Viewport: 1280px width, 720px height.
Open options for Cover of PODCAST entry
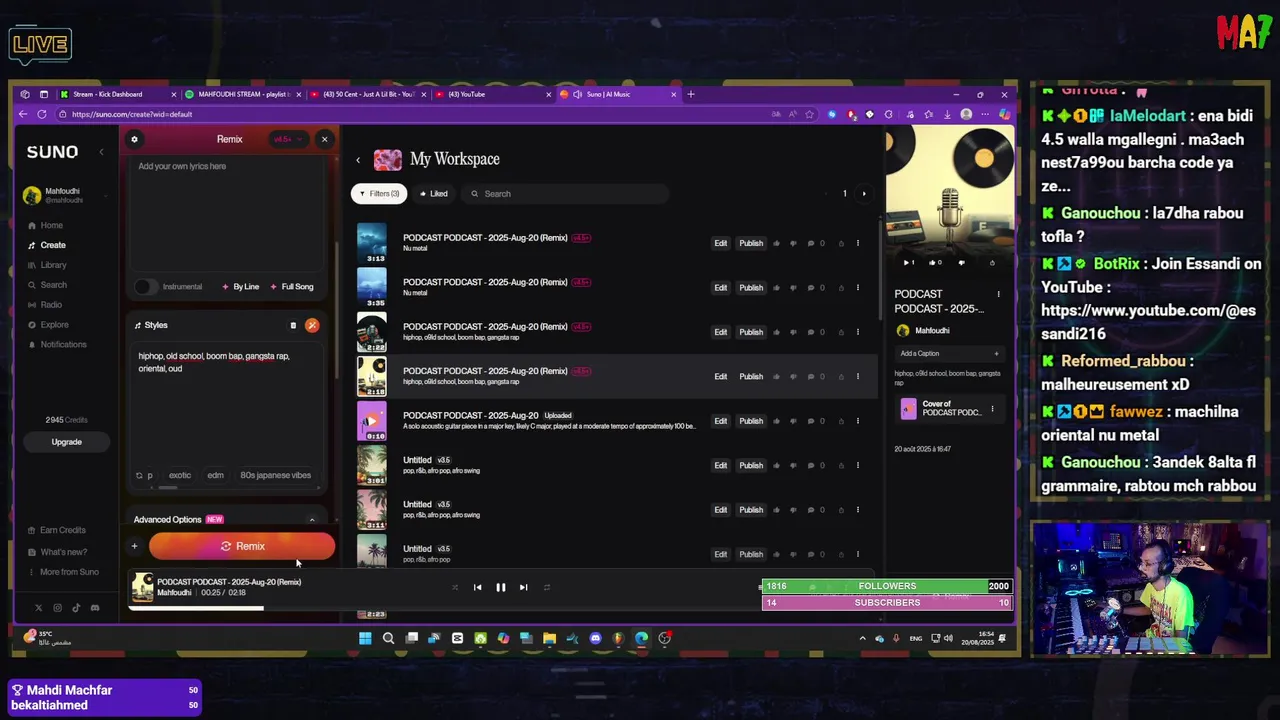coord(992,408)
